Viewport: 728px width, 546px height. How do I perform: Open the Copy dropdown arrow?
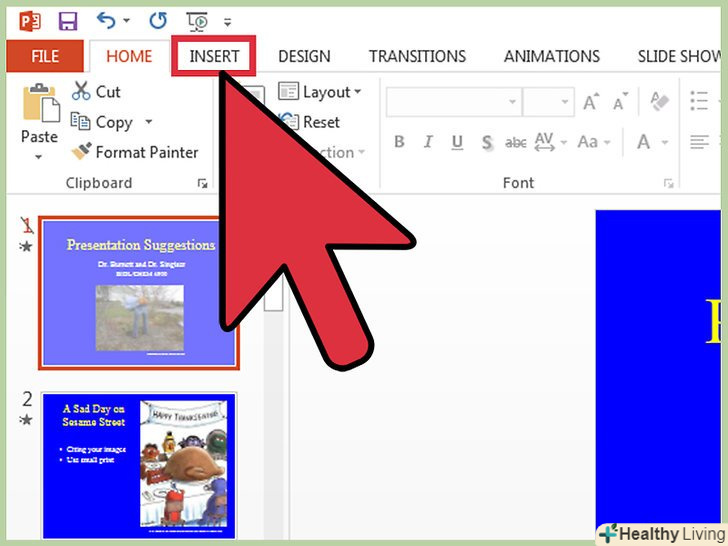149,122
